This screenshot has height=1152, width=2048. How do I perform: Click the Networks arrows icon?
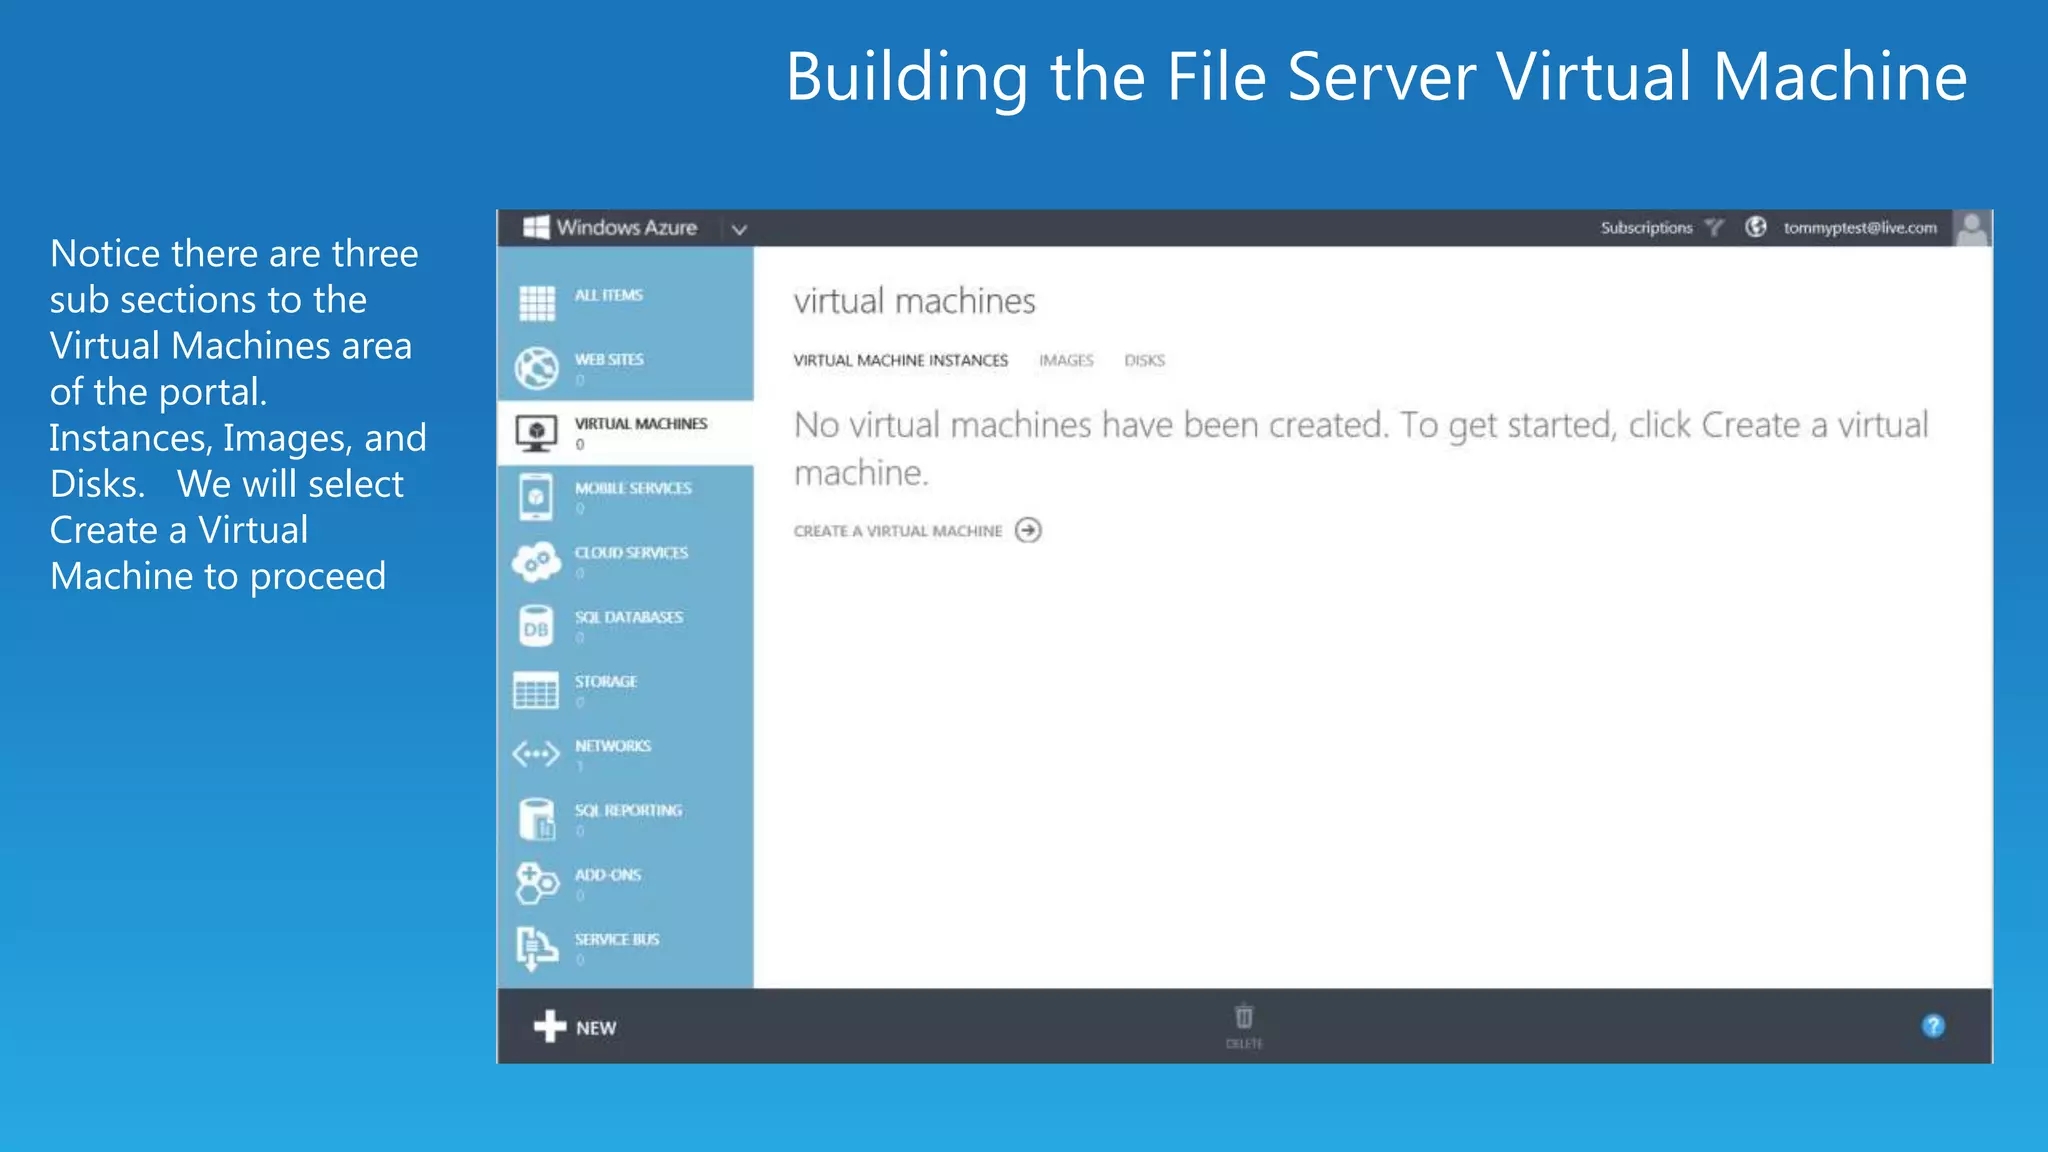(x=536, y=753)
